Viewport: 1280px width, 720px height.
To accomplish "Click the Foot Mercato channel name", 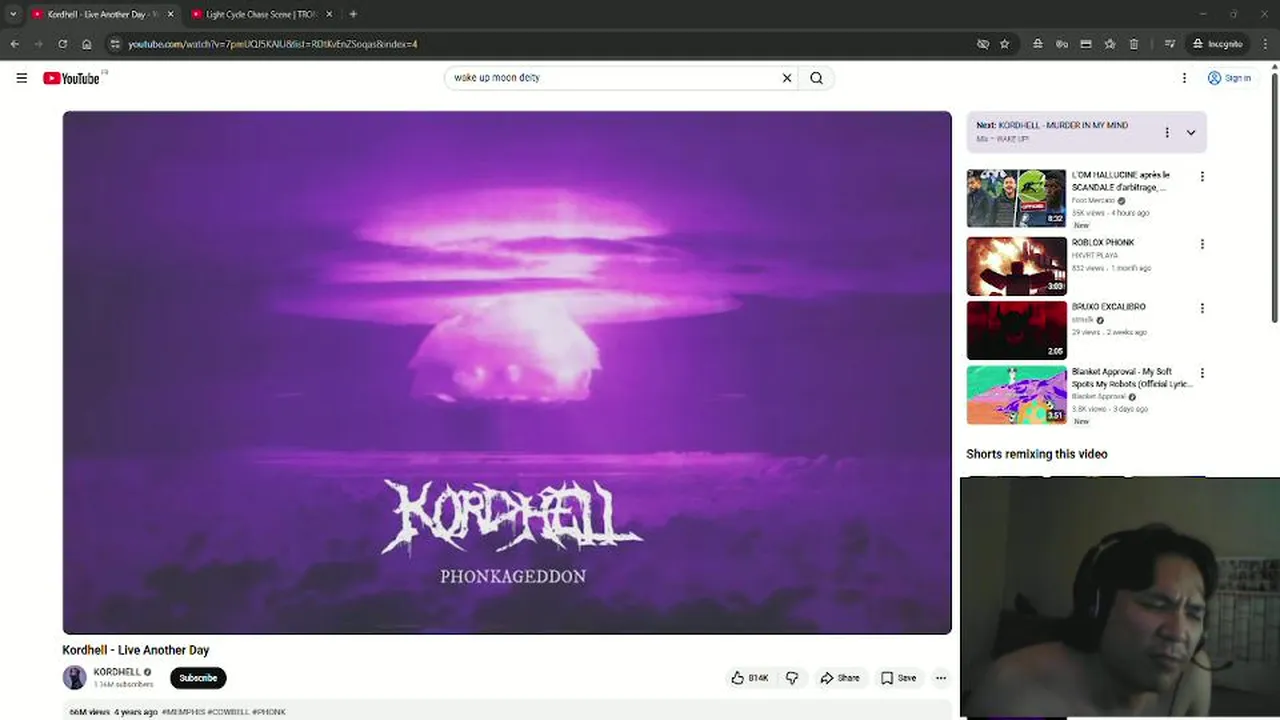I will (x=1093, y=200).
